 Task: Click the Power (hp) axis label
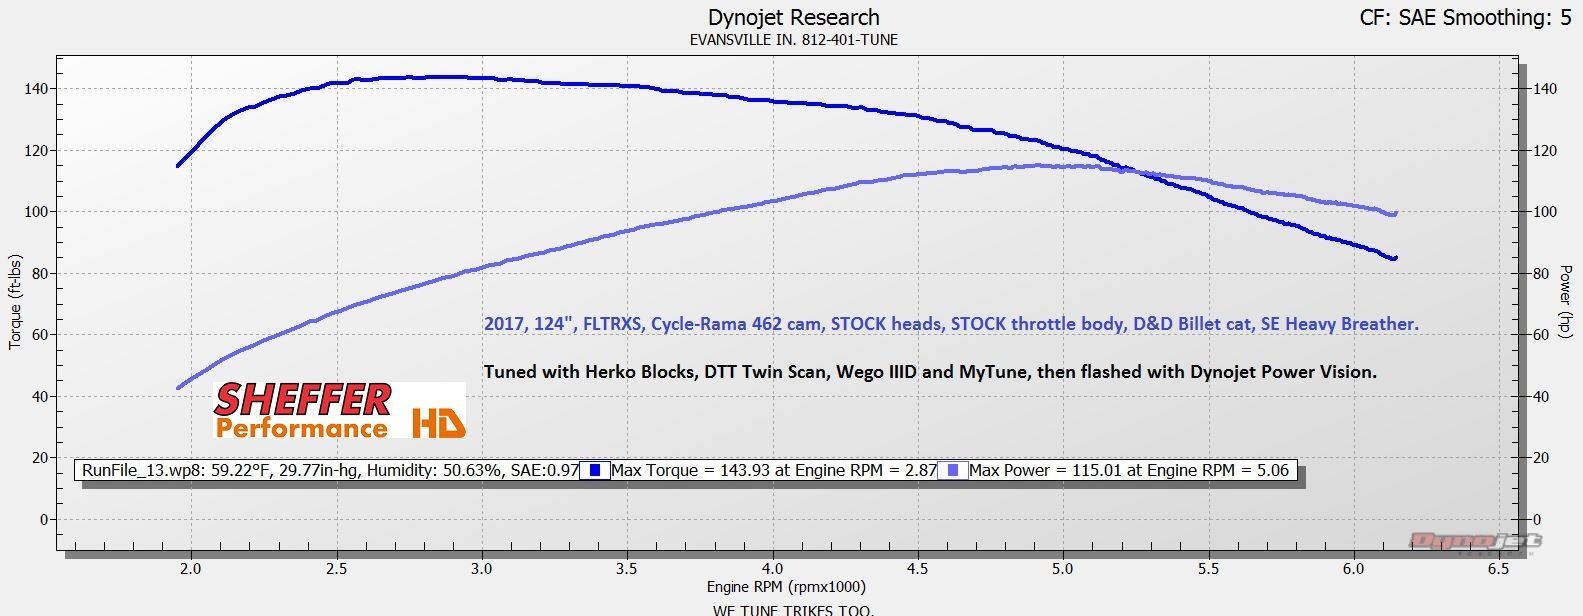tap(1566, 301)
